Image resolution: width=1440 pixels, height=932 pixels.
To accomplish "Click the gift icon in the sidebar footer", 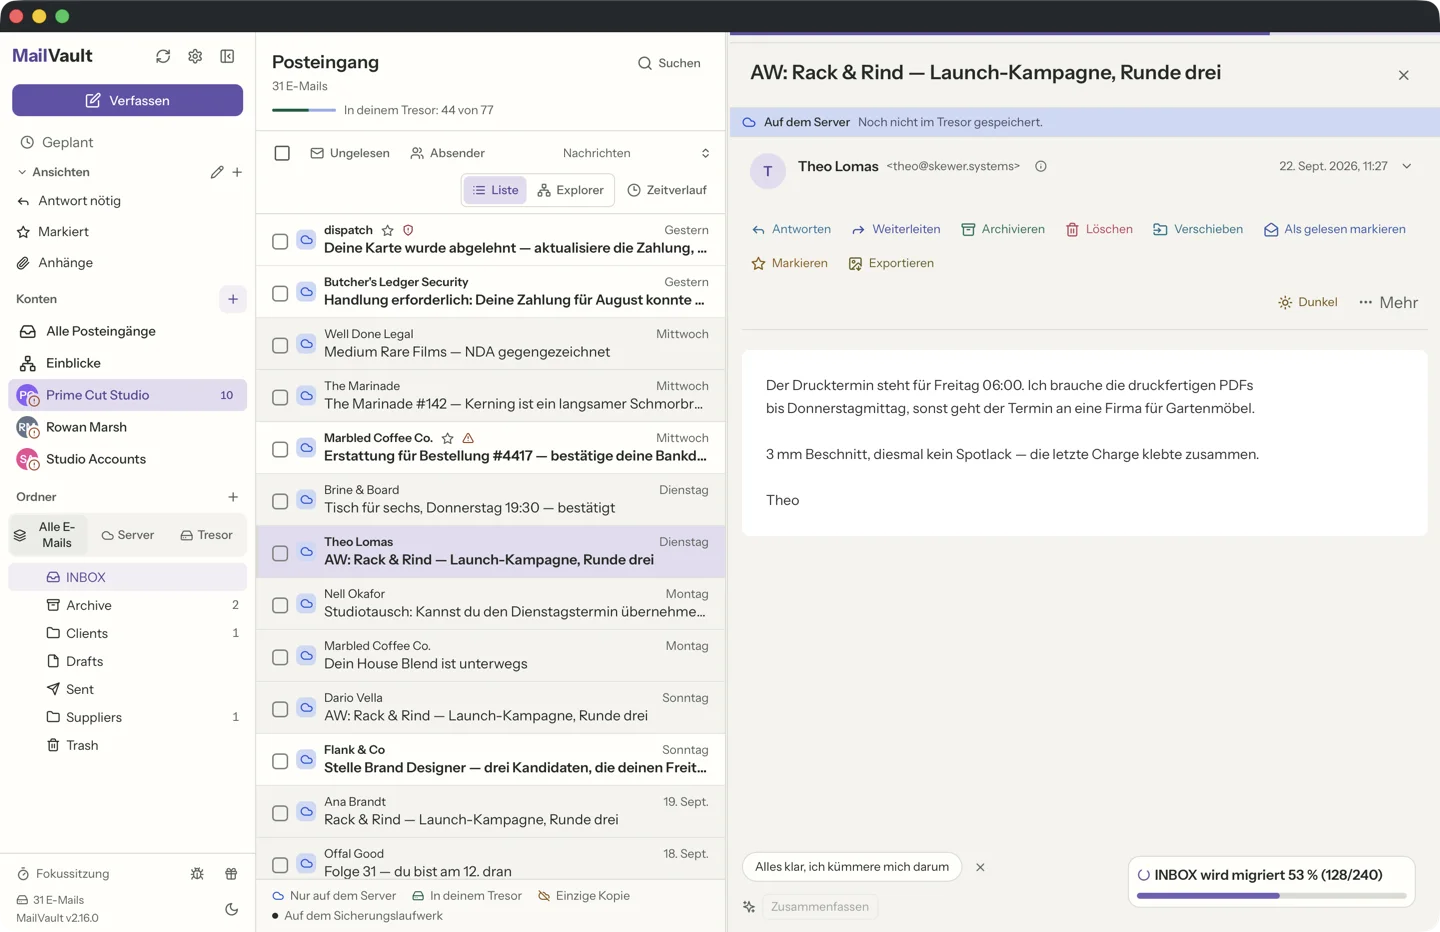I will pos(231,874).
